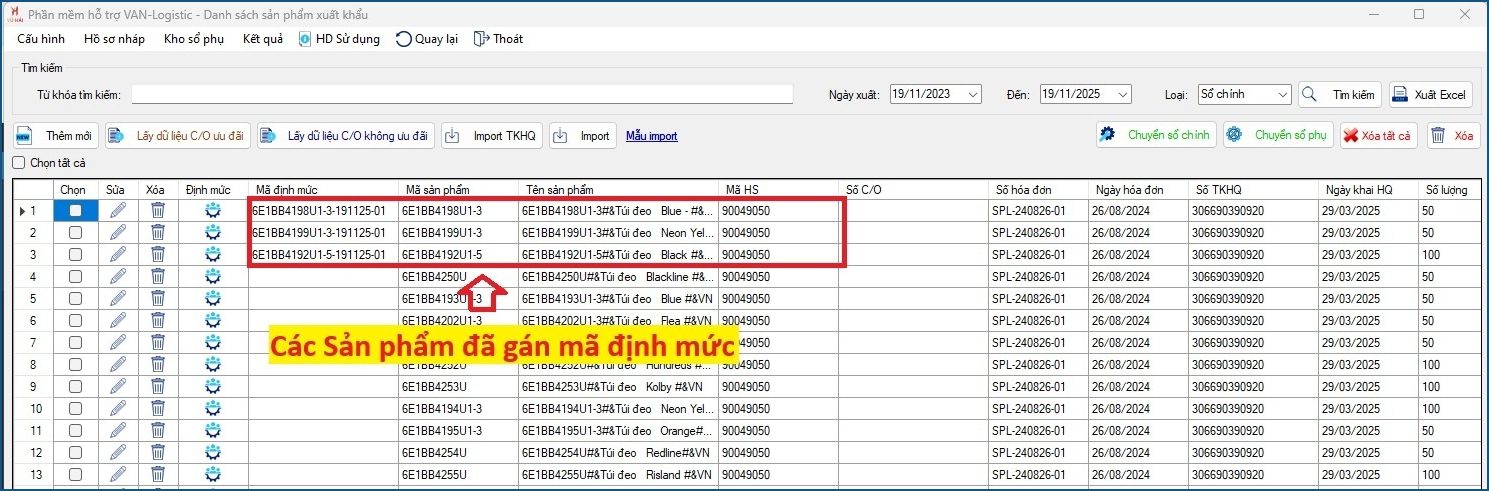This screenshot has width=1489, height=491.
Task: Click the Xuất Excel export button
Action: click(1430, 95)
